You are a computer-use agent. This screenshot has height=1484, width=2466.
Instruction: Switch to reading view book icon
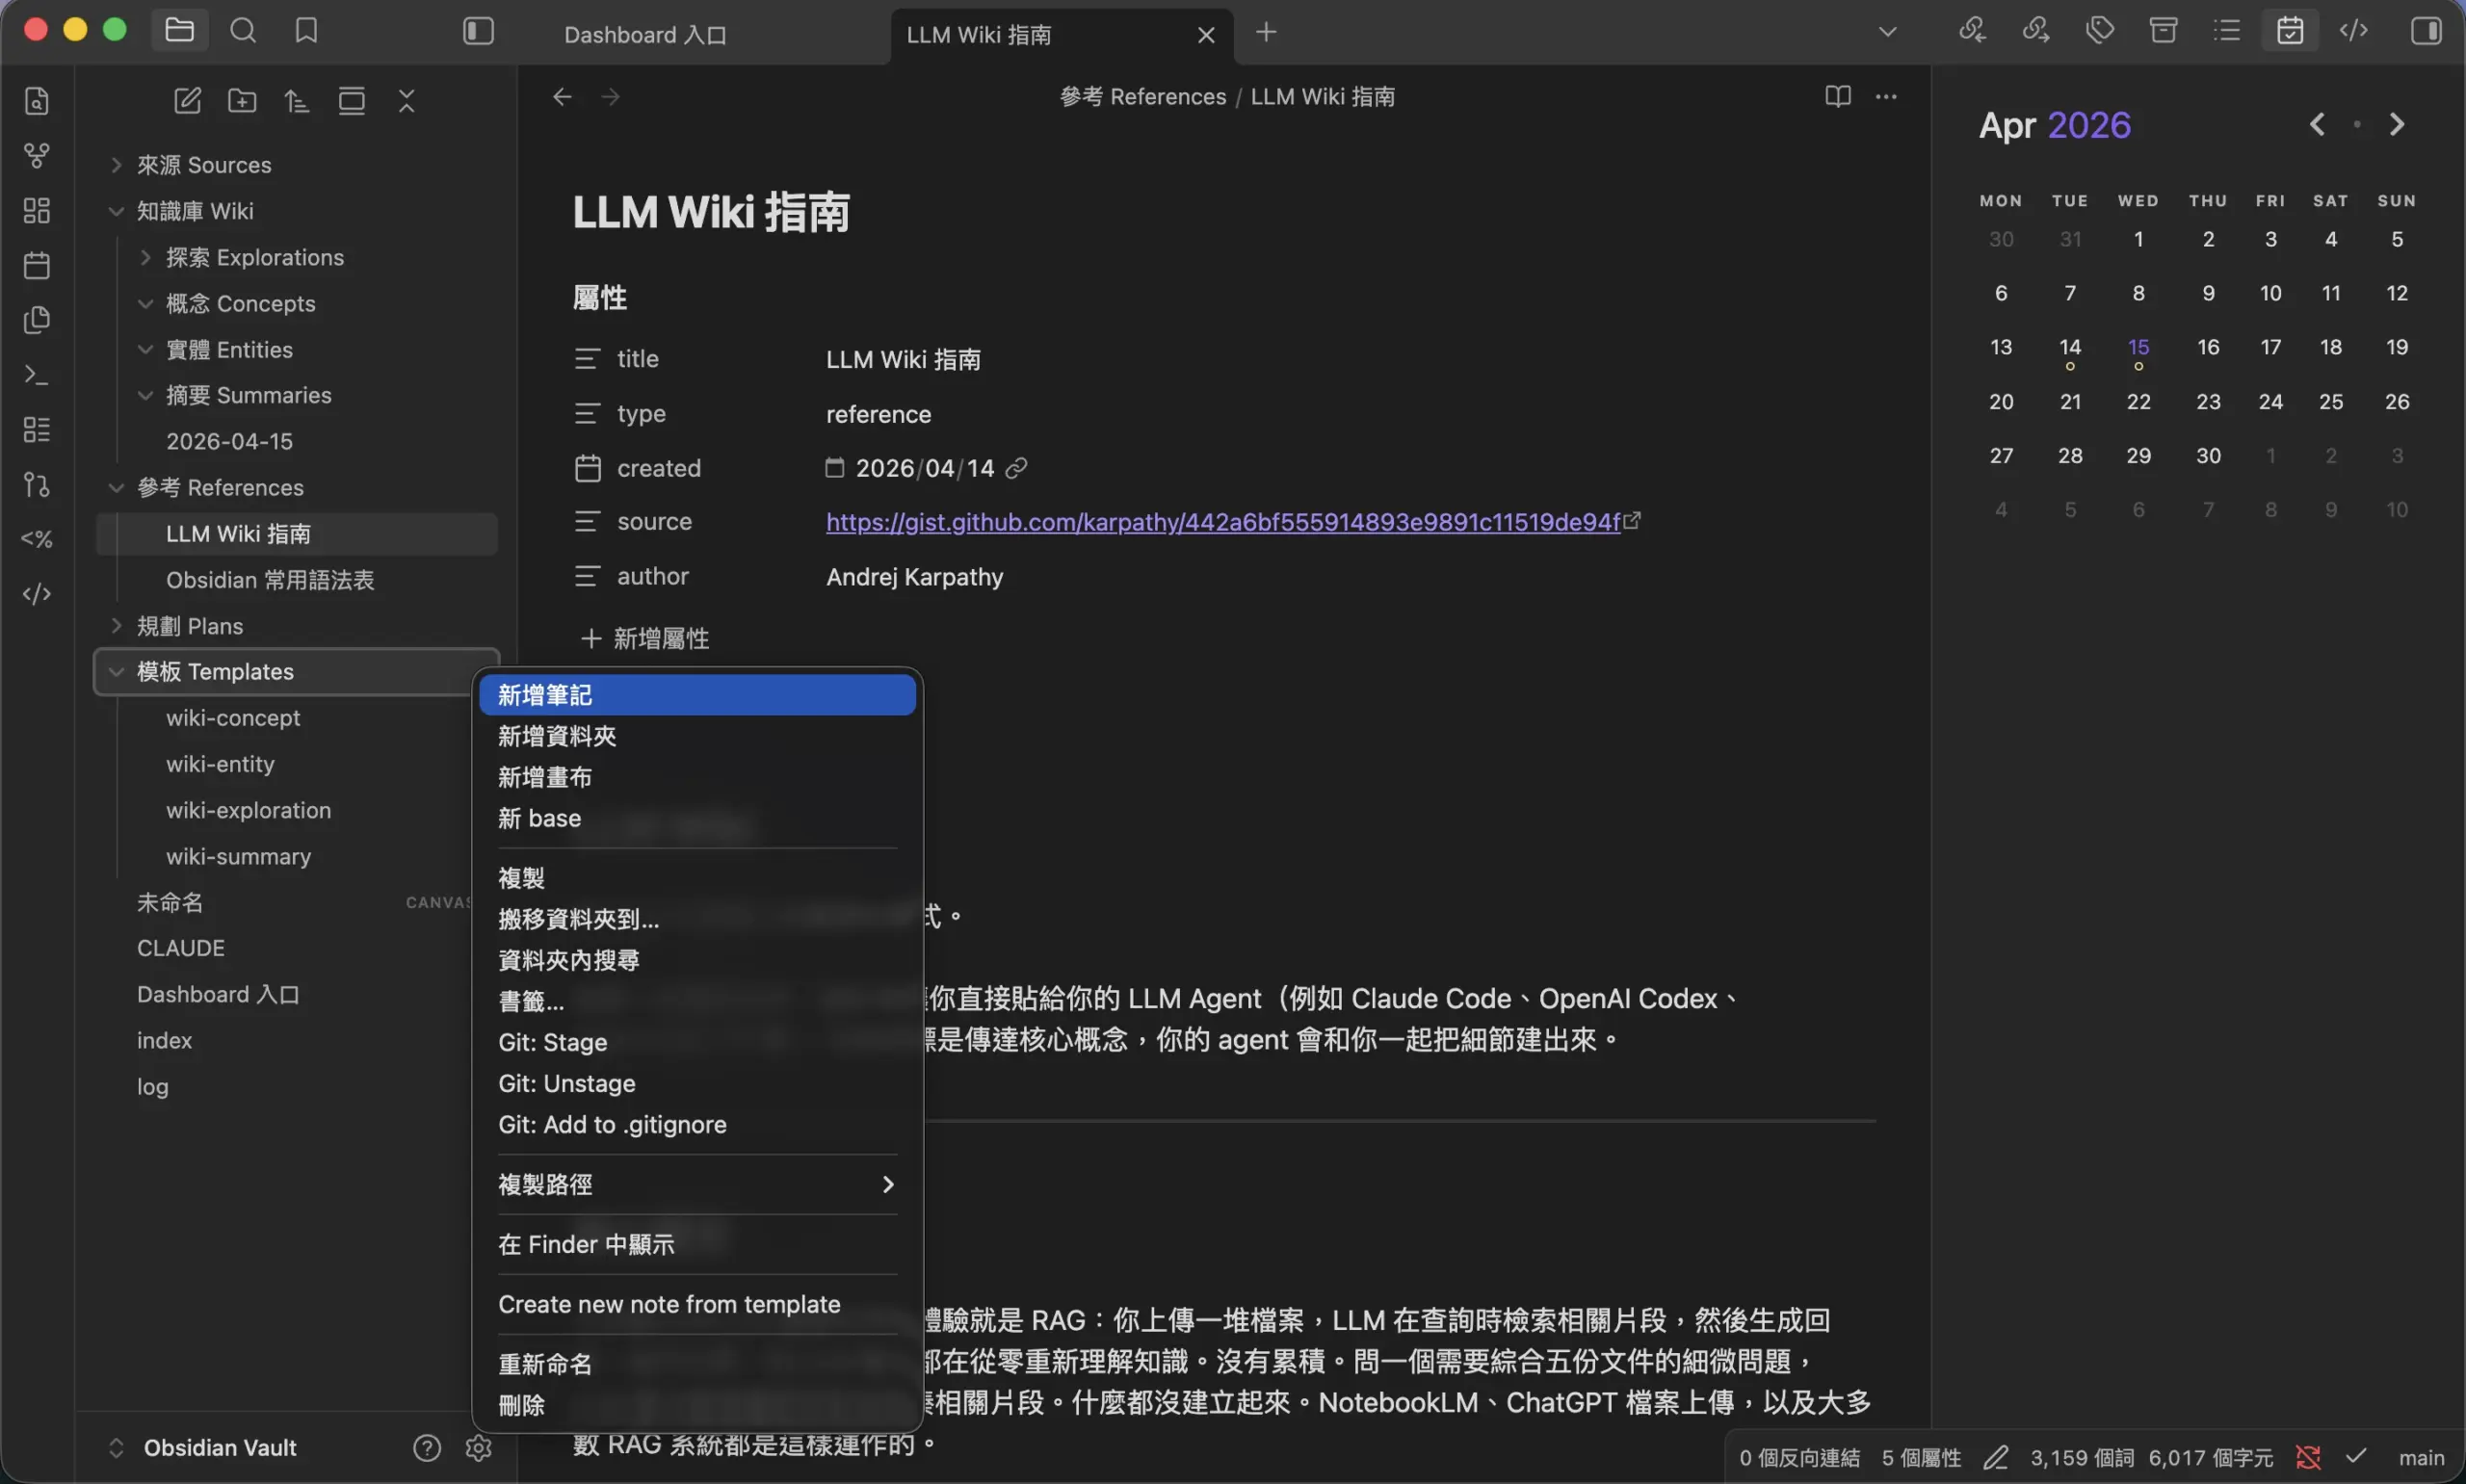[1837, 97]
